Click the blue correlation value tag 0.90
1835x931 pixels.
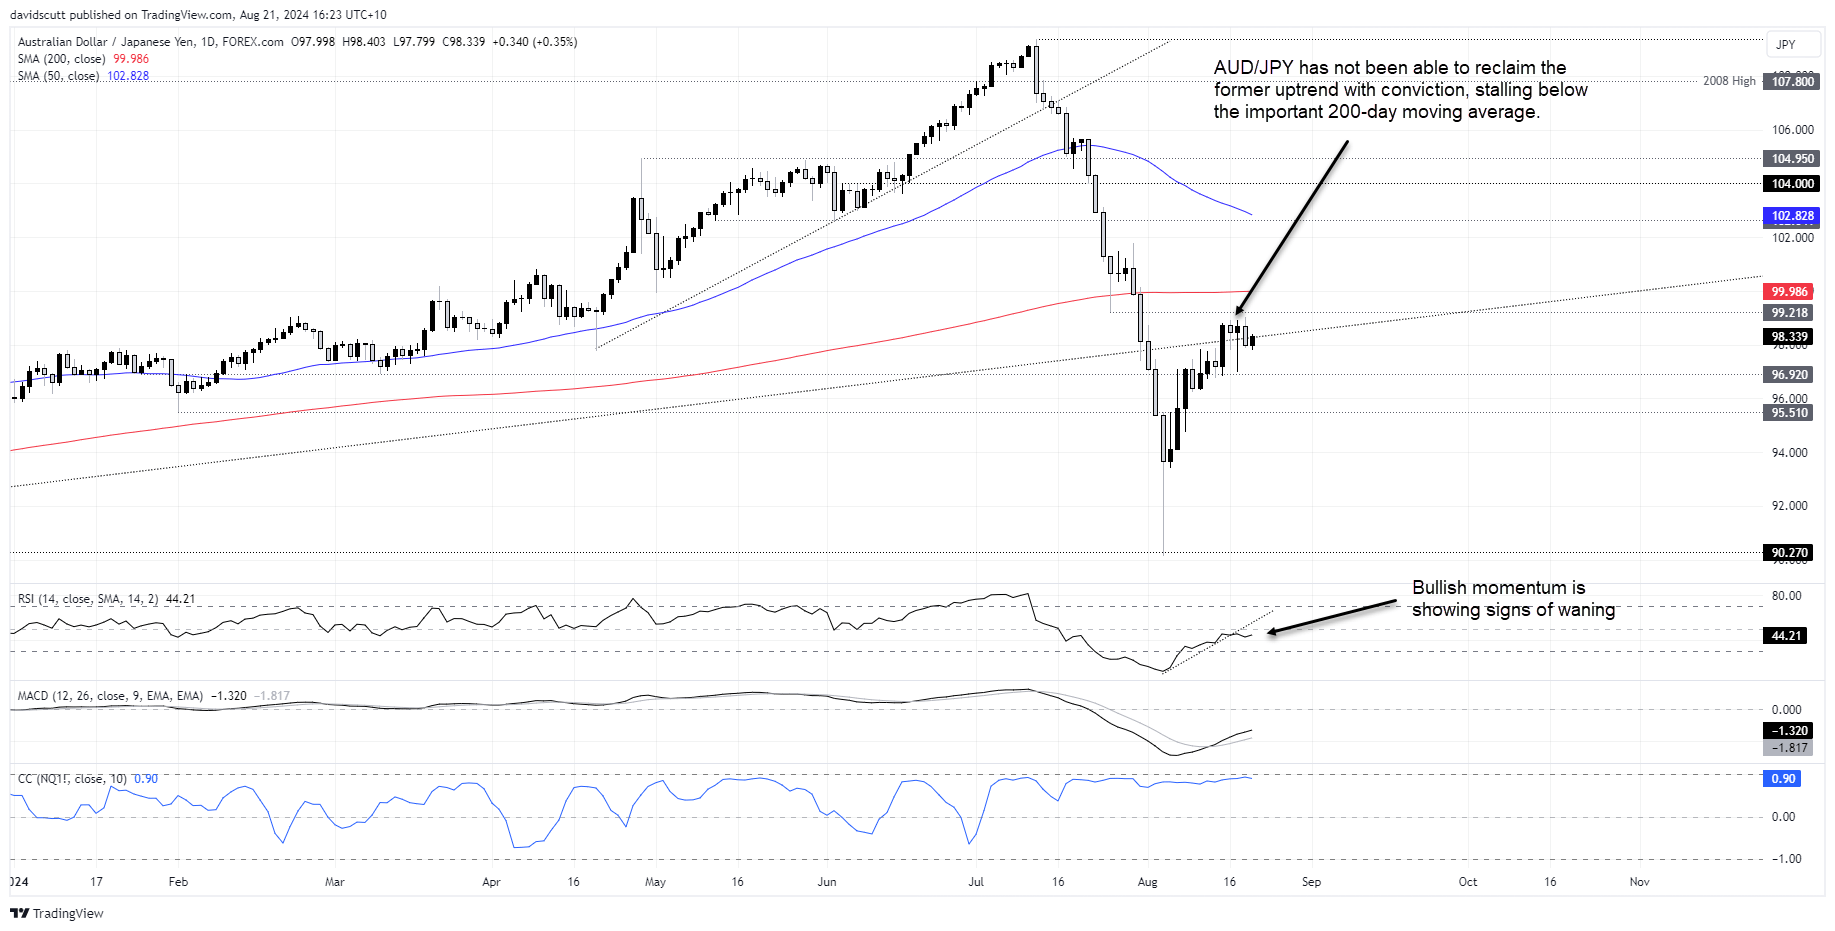pyautogui.click(x=1782, y=779)
